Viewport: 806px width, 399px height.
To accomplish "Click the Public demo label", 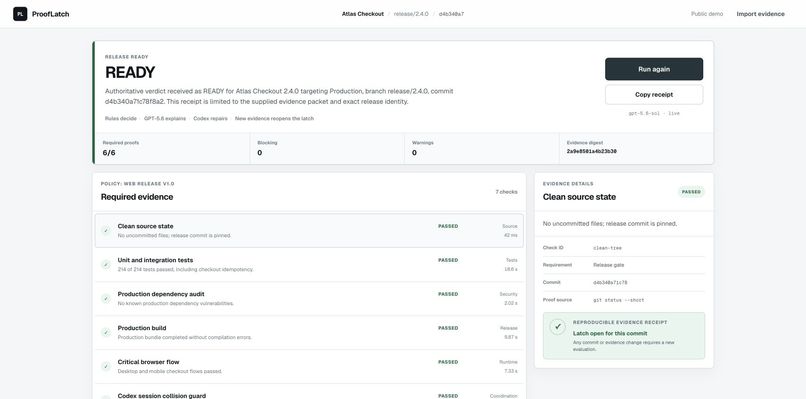I will coord(707,14).
